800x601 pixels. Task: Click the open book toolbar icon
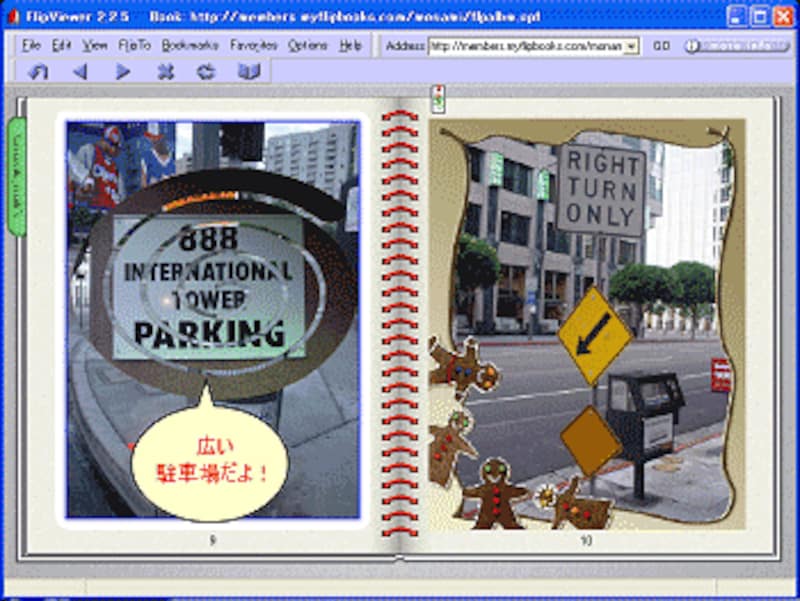pos(249,71)
